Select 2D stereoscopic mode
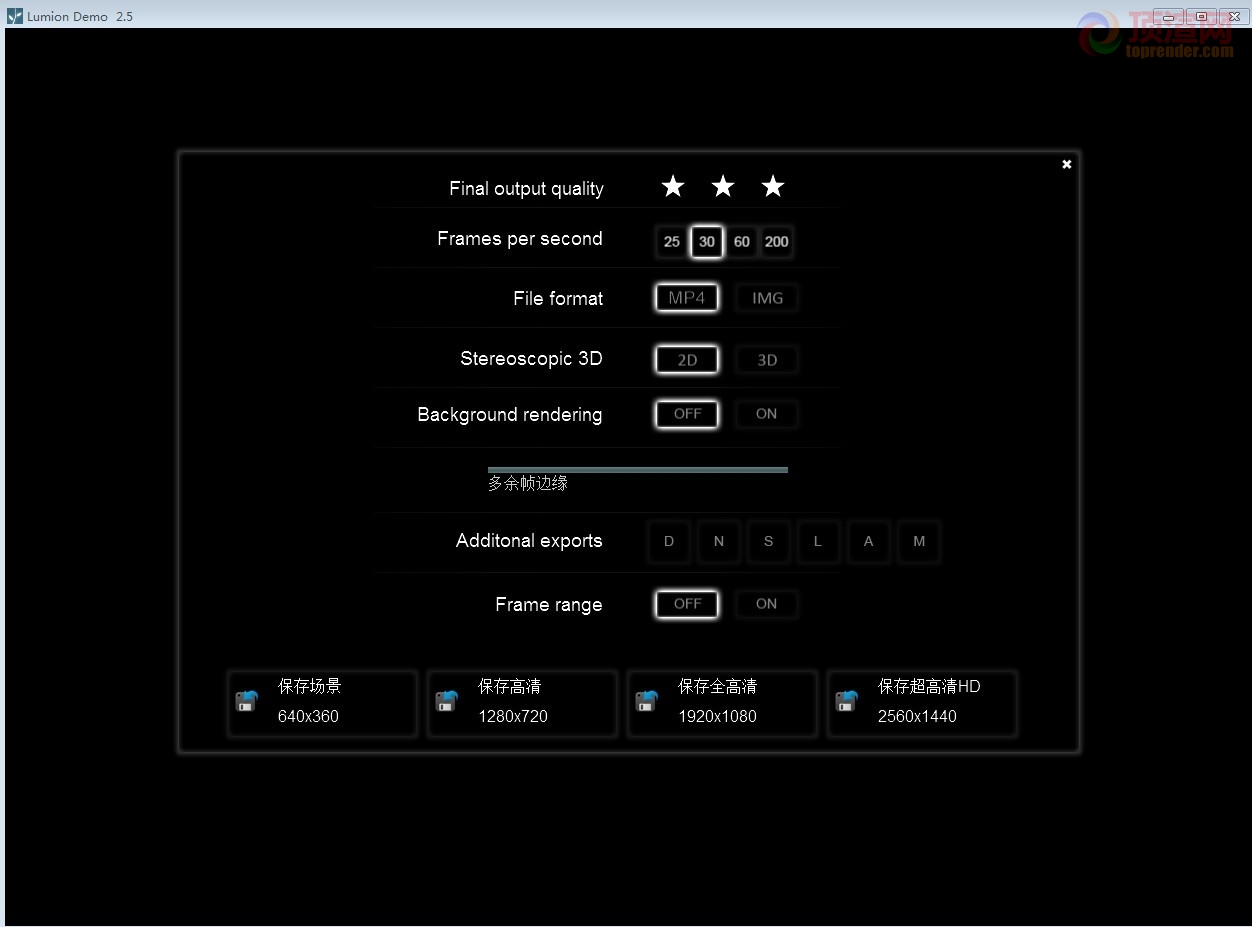This screenshot has height=927, width=1252. (x=687, y=360)
